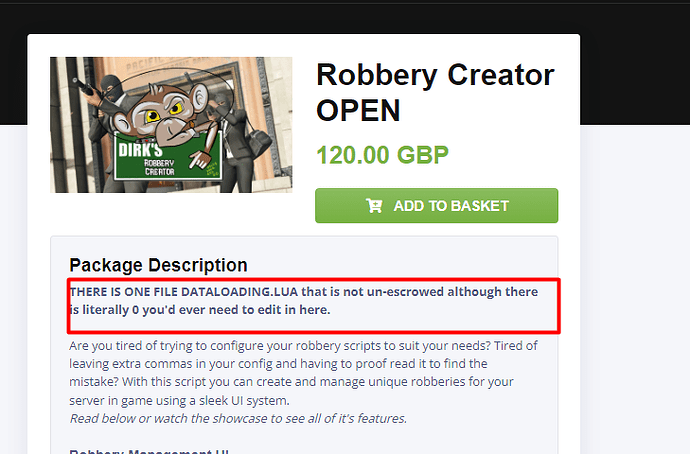
Task: Click the word OPEN in the title
Action: 358,110
